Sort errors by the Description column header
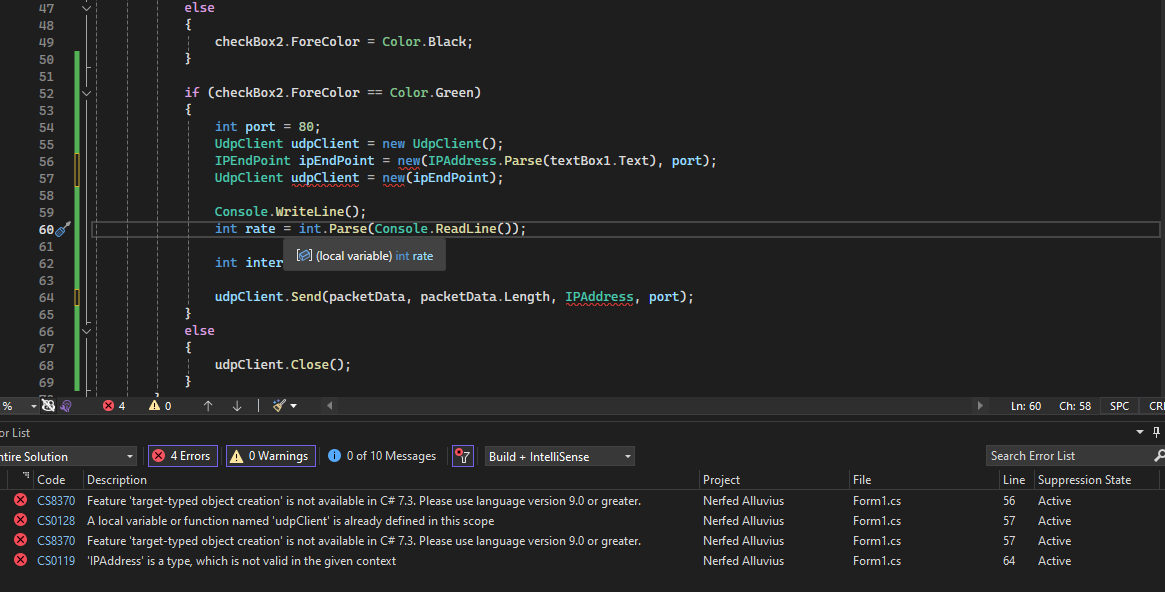The width and height of the screenshot is (1165, 592). point(117,480)
